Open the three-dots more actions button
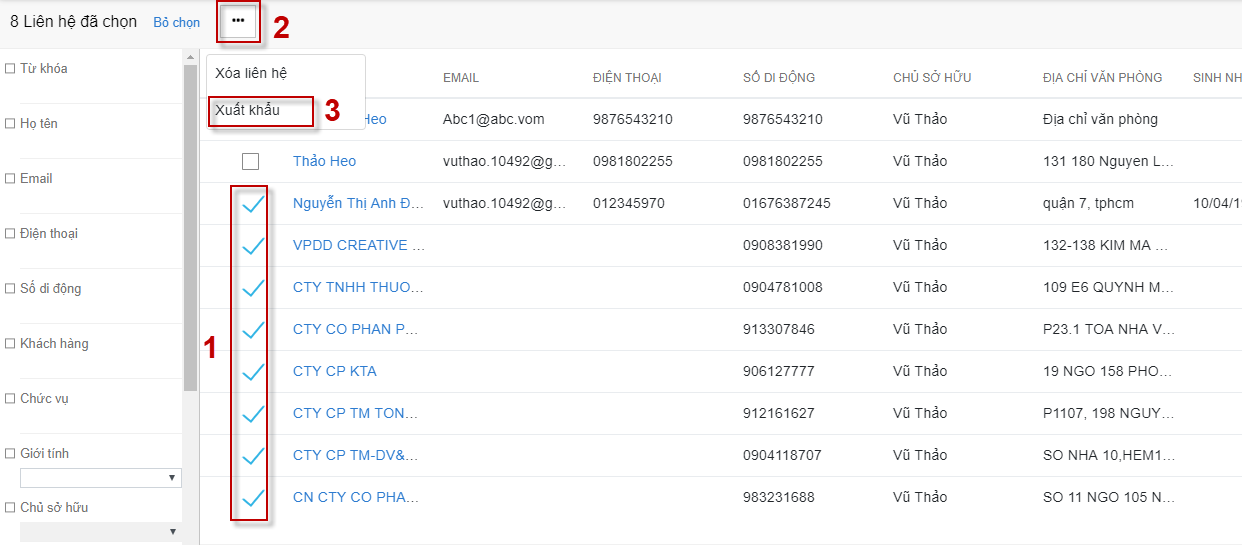This screenshot has width=1242, height=545. [238, 21]
